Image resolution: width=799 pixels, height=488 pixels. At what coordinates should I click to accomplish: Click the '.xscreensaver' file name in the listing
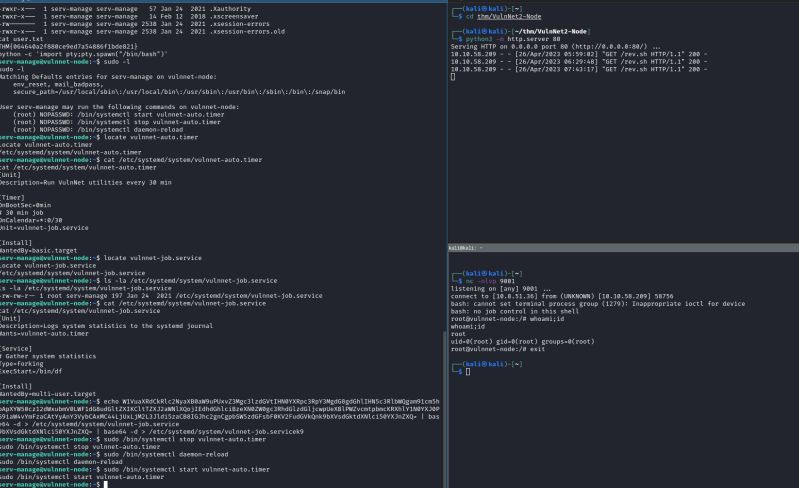coord(233,16)
